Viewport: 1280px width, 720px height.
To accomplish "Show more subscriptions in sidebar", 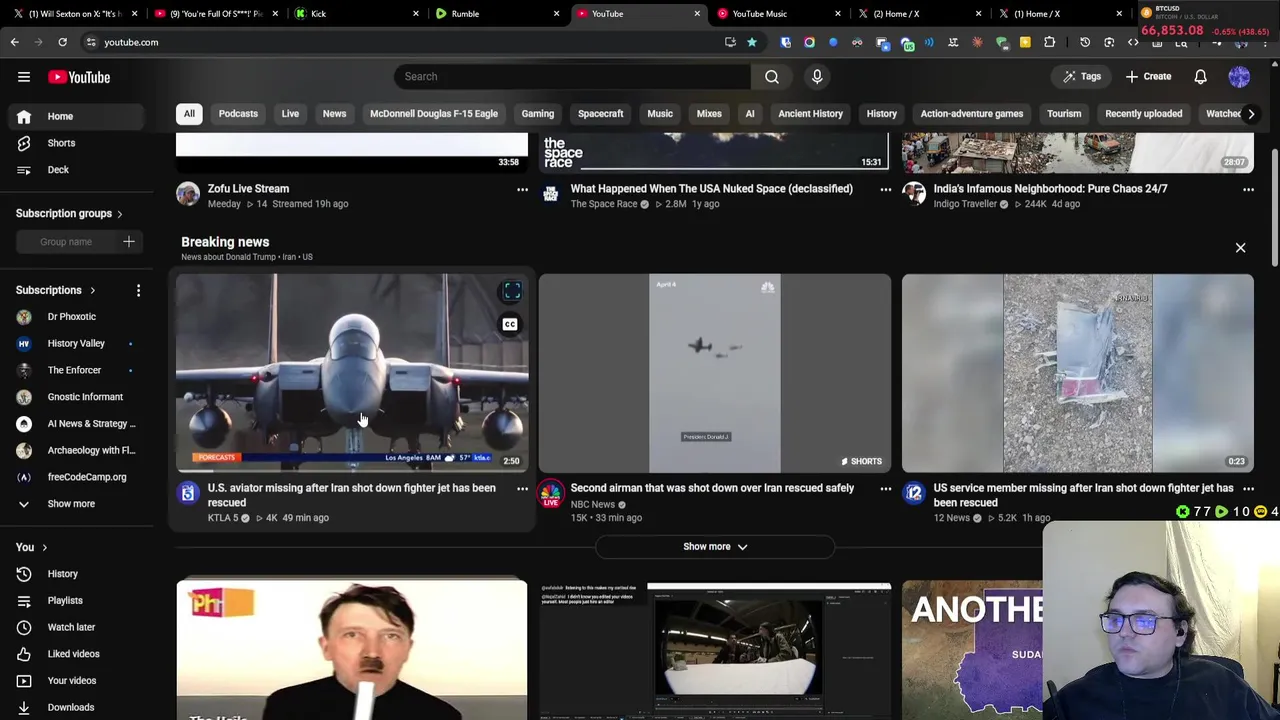I will 71,504.
